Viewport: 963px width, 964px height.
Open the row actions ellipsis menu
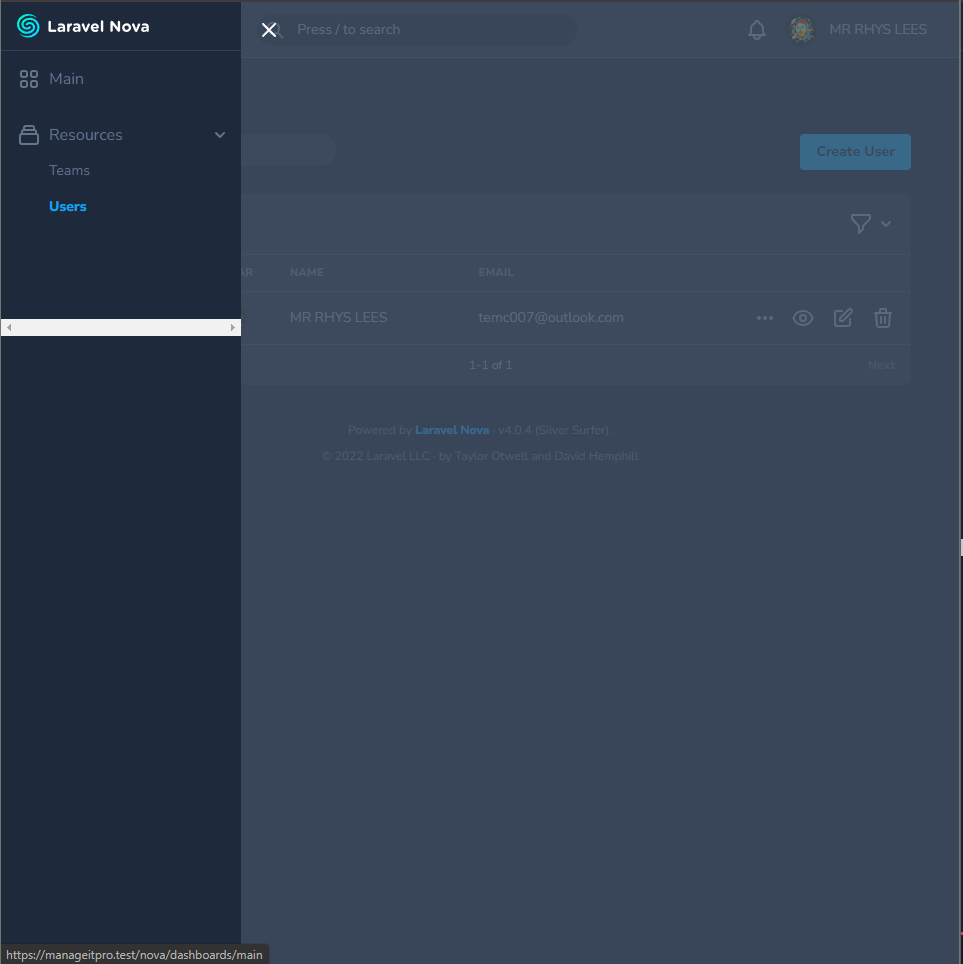pyautogui.click(x=765, y=318)
